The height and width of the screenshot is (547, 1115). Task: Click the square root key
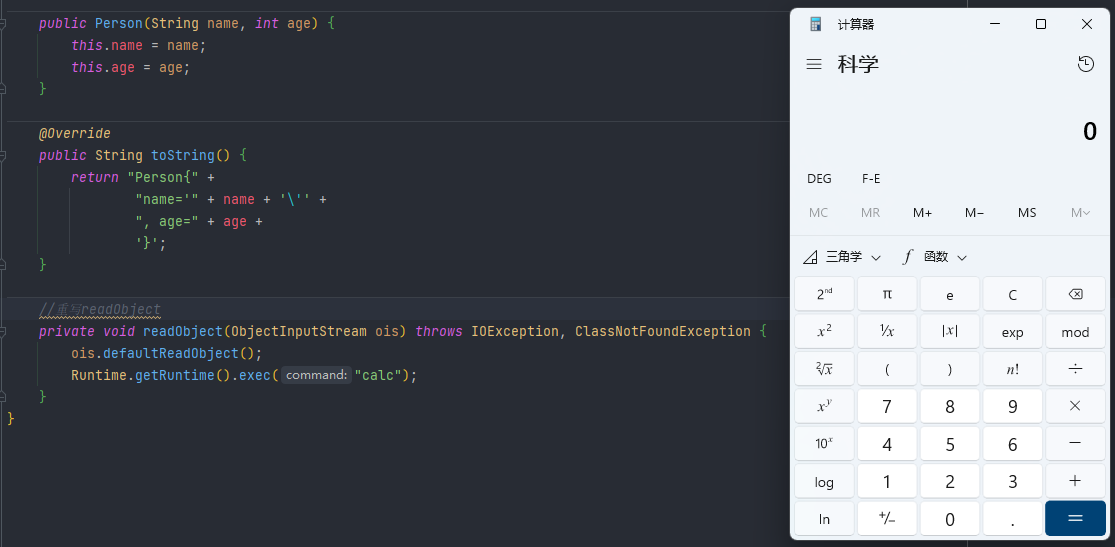[824, 368]
